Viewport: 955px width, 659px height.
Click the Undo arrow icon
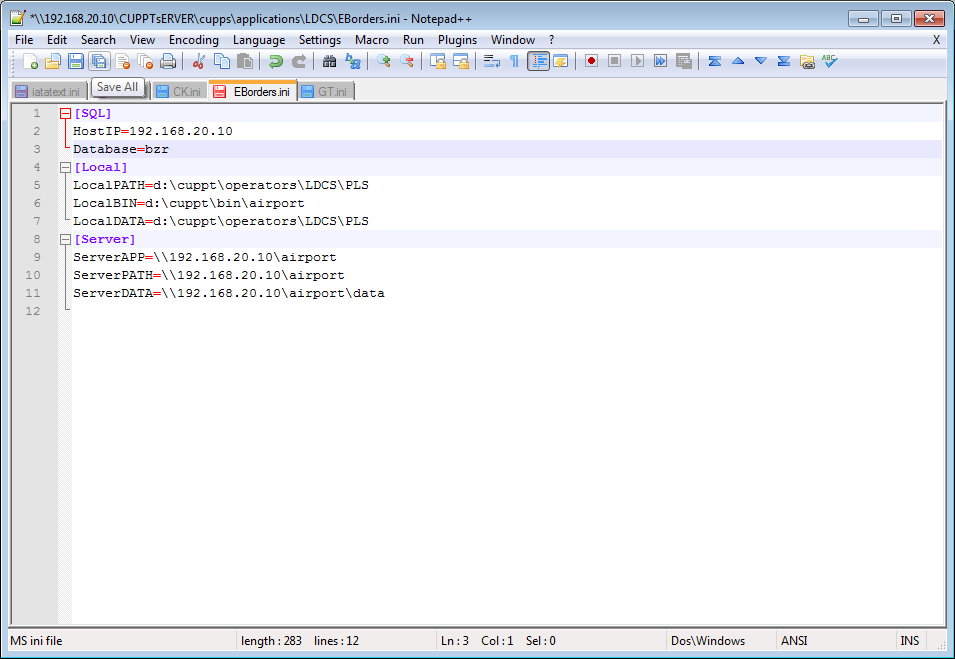pos(275,61)
